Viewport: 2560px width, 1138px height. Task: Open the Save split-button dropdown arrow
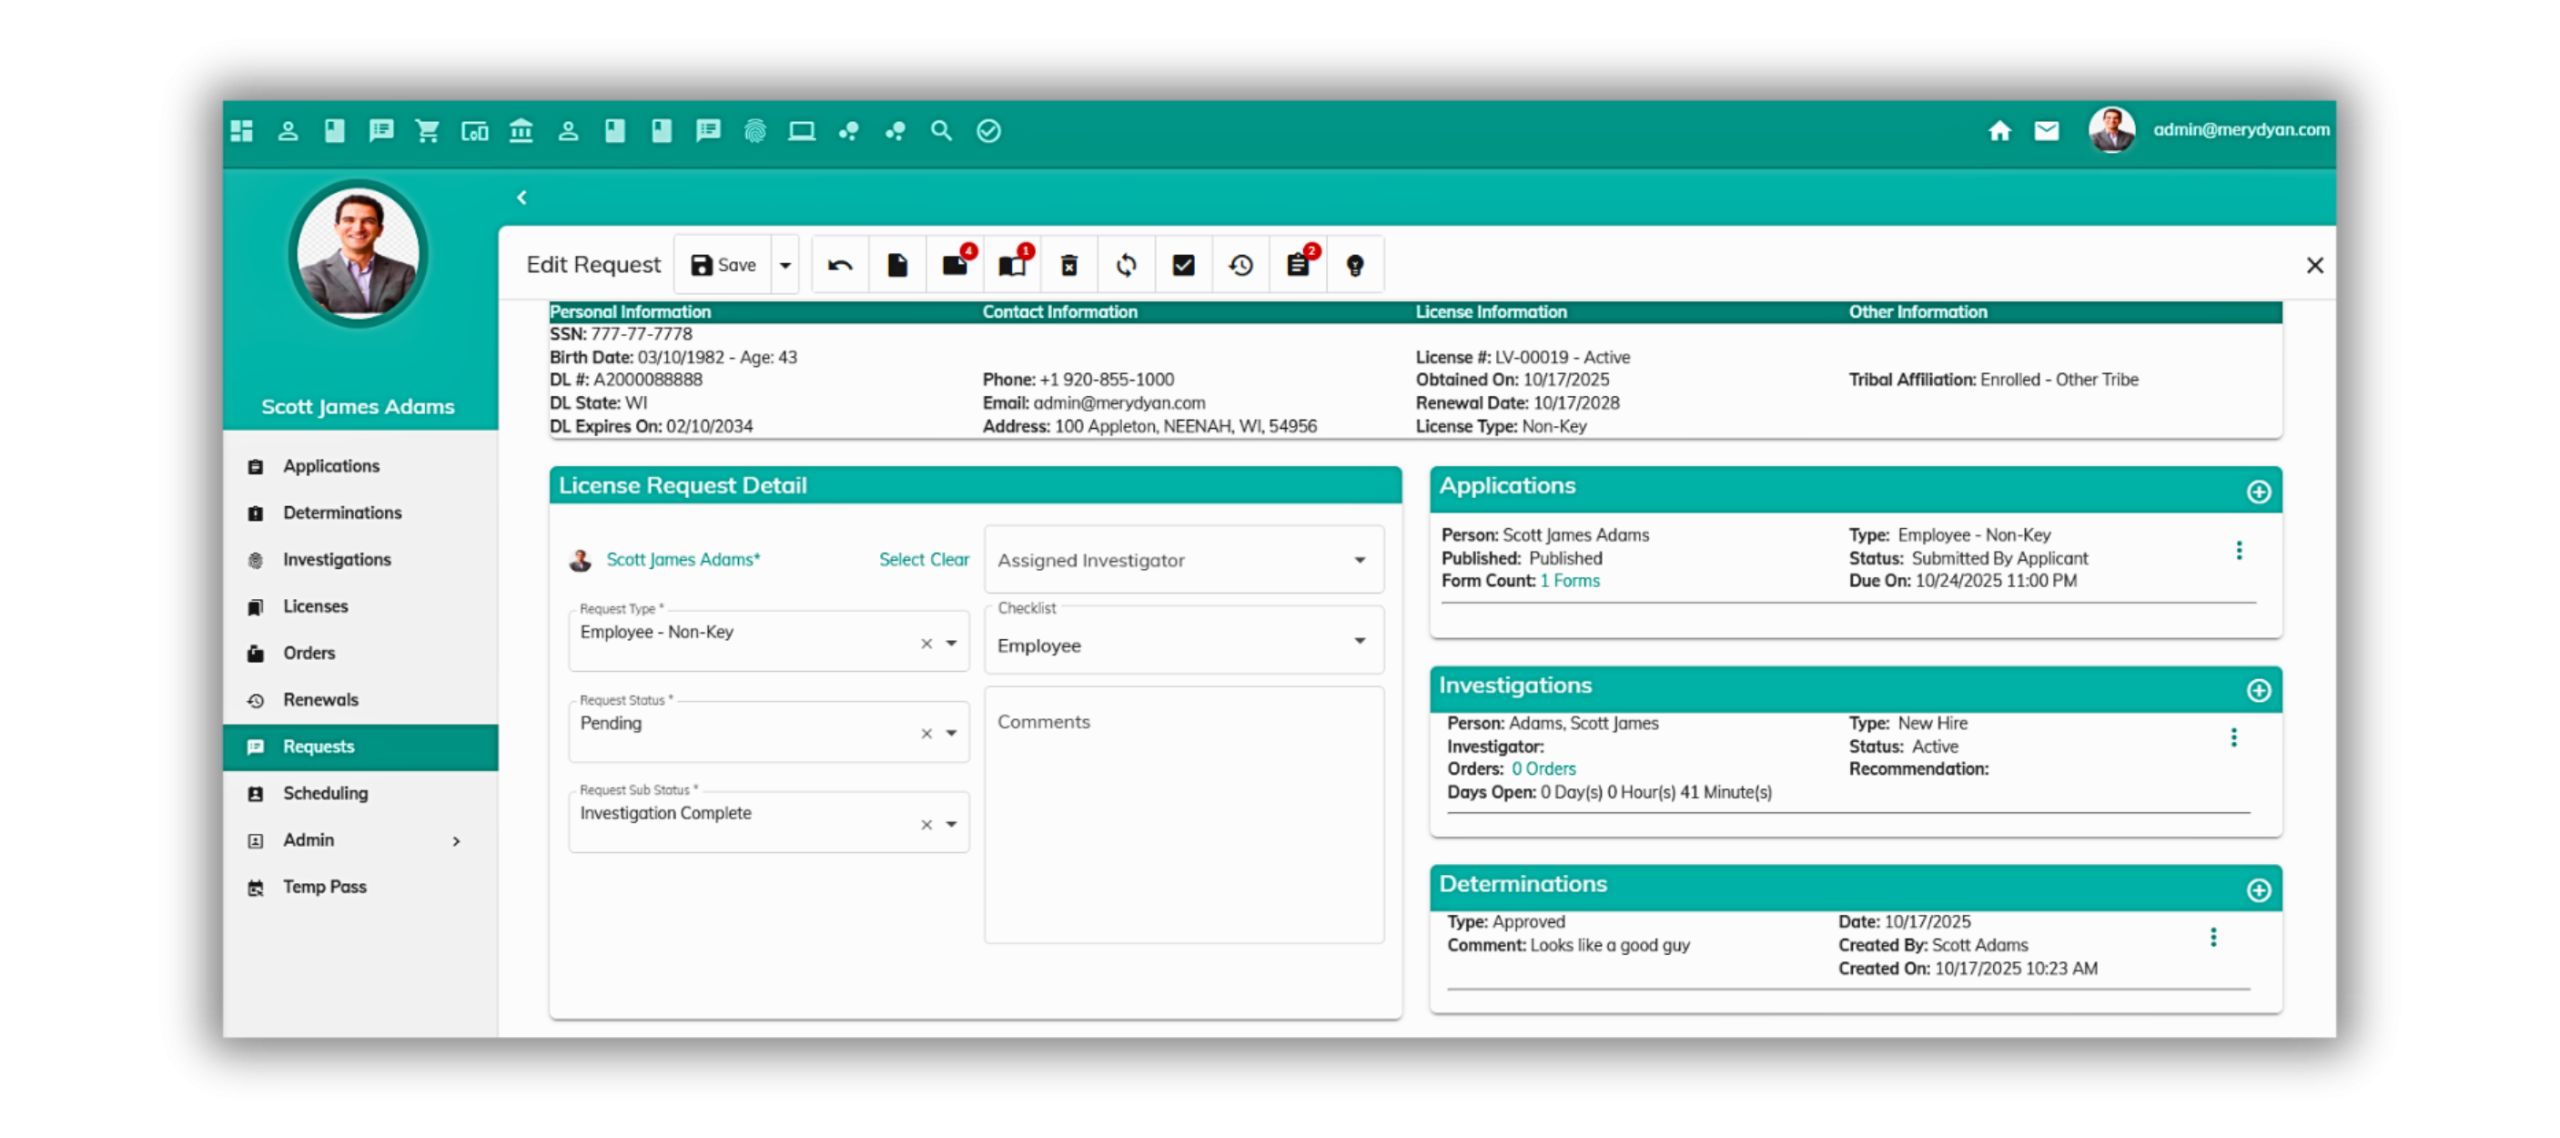pyautogui.click(x=785, y=265)
